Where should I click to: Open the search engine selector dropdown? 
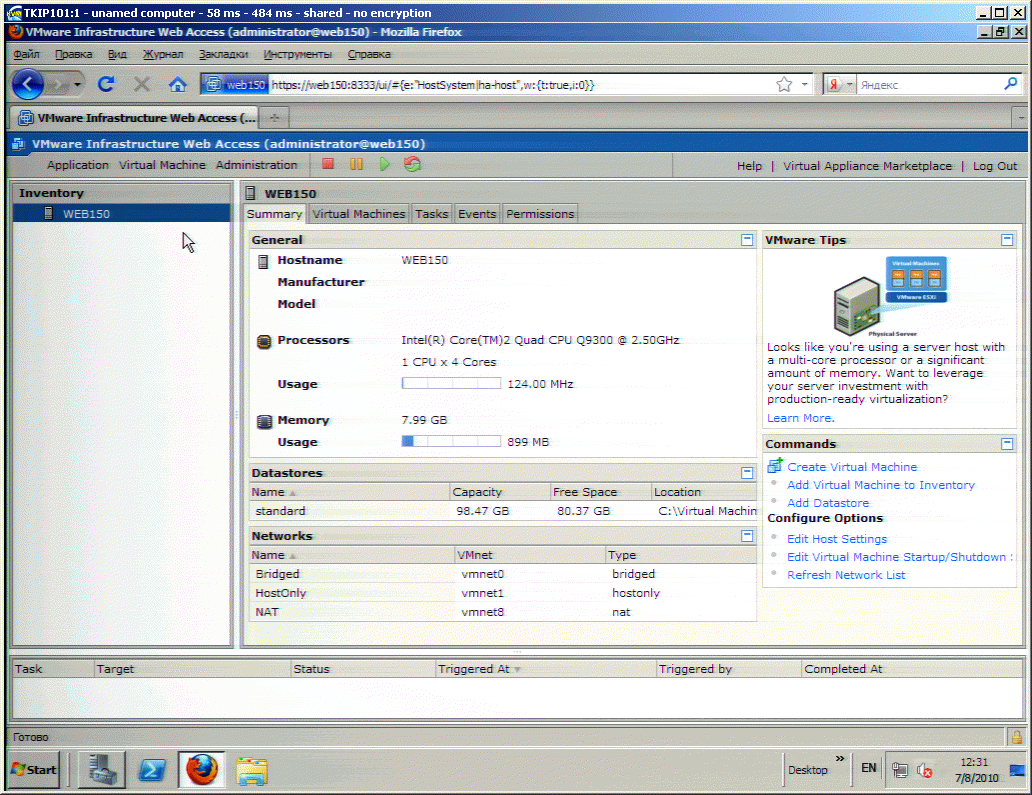(849, 84)
